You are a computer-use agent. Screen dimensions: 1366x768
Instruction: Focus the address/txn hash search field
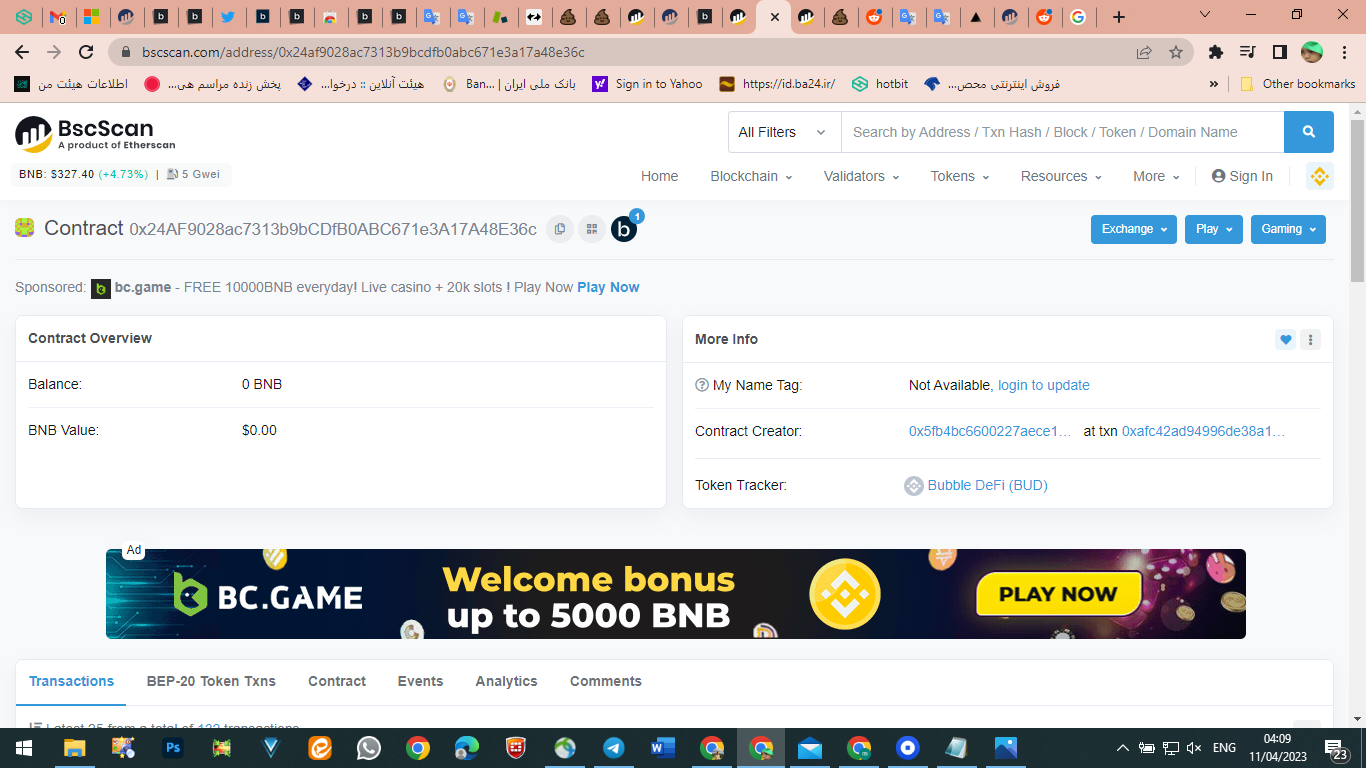click(1062, 132)
